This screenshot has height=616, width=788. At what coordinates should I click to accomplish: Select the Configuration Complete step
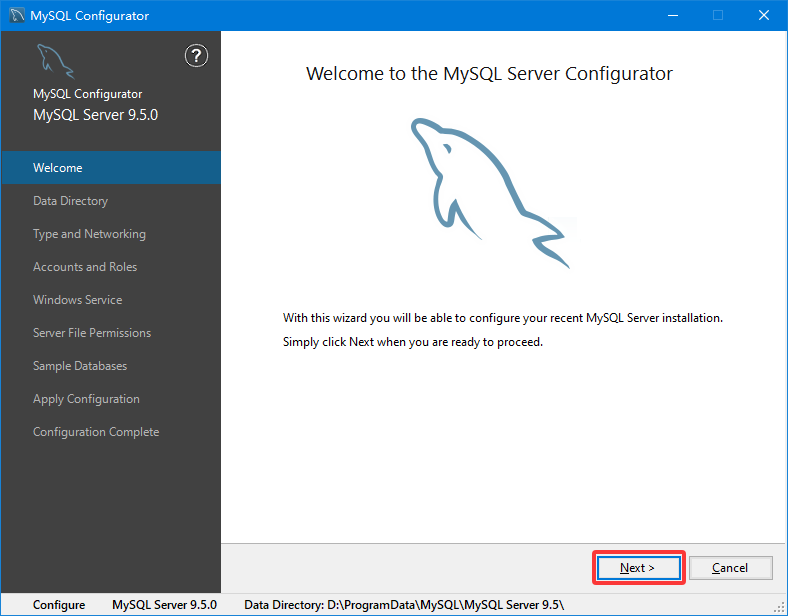coord(111,432)
